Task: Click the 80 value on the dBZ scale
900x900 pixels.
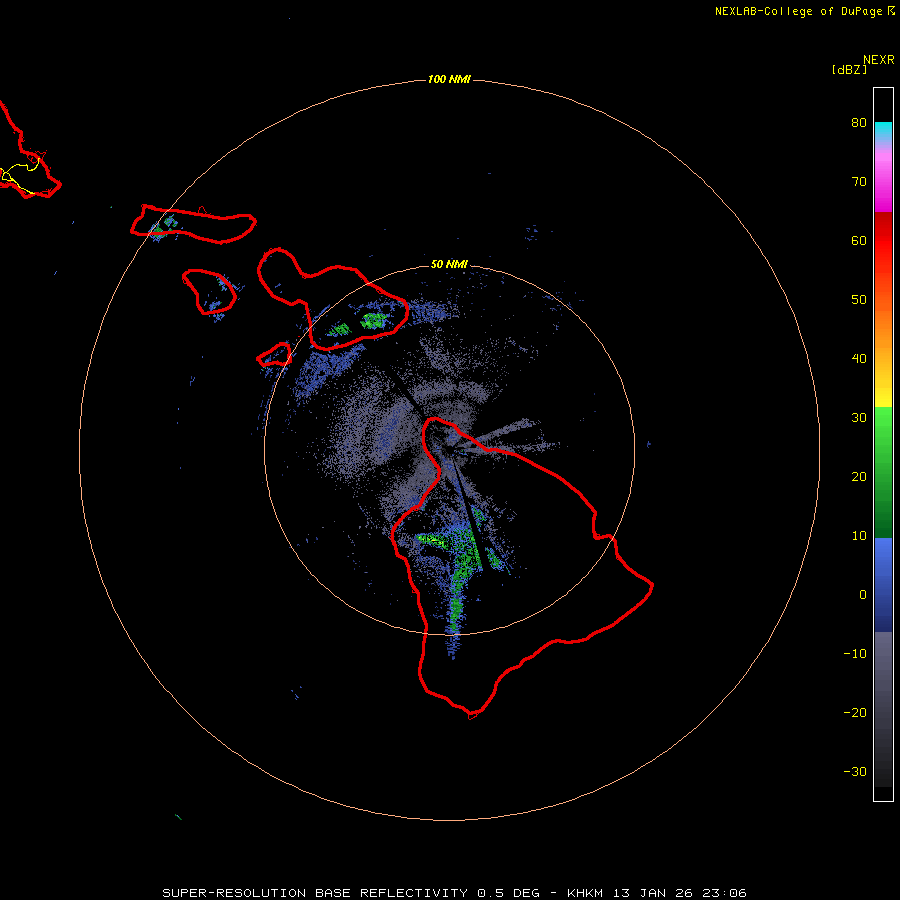Action: [x=859, y=122]
